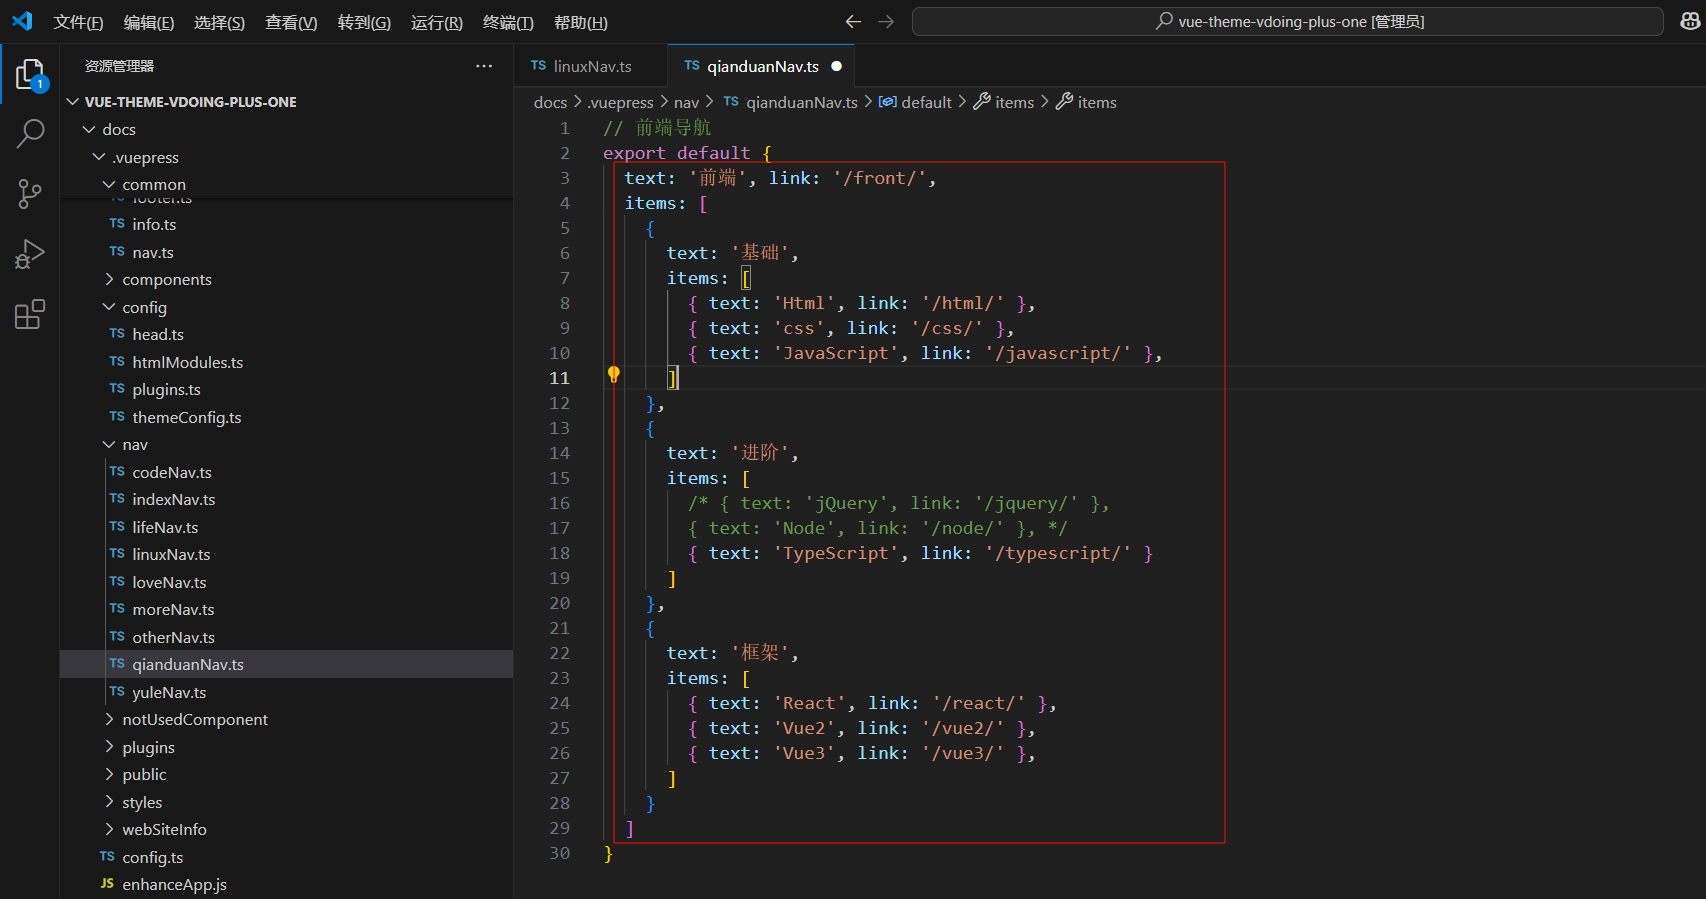Expand the styles folder

coord(286,802)
